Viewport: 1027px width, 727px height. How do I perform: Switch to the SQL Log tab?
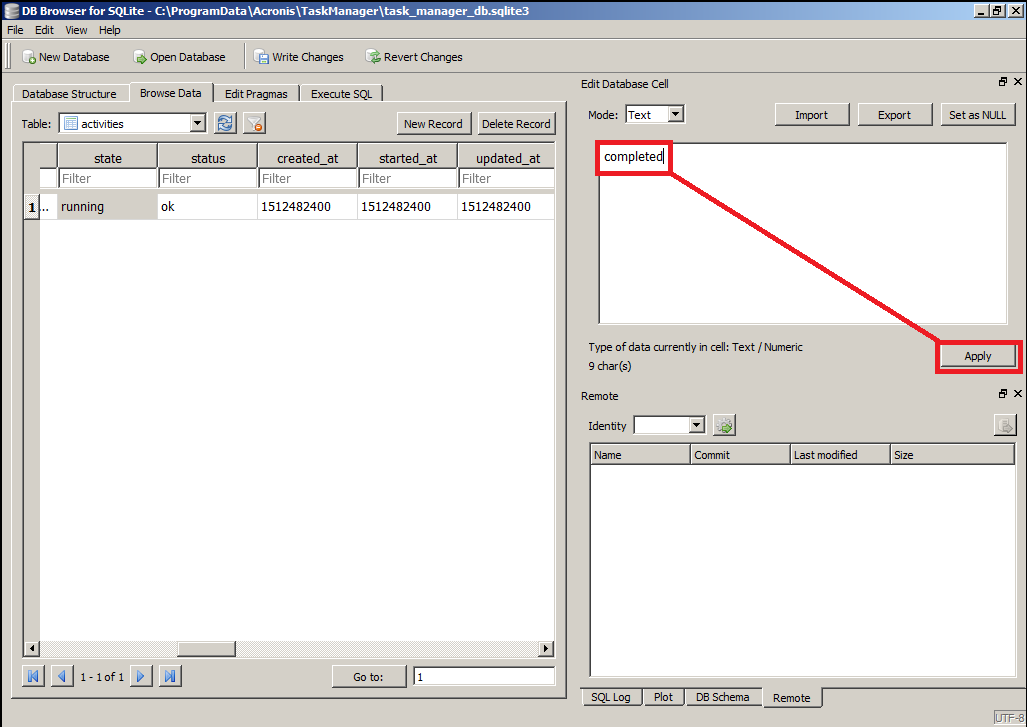pyautogui.click(x=611, y=697)
